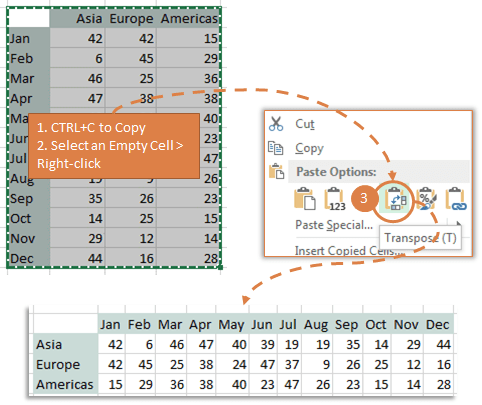
Task: Select the Feb row label in the top table
Action: [29, 58]
